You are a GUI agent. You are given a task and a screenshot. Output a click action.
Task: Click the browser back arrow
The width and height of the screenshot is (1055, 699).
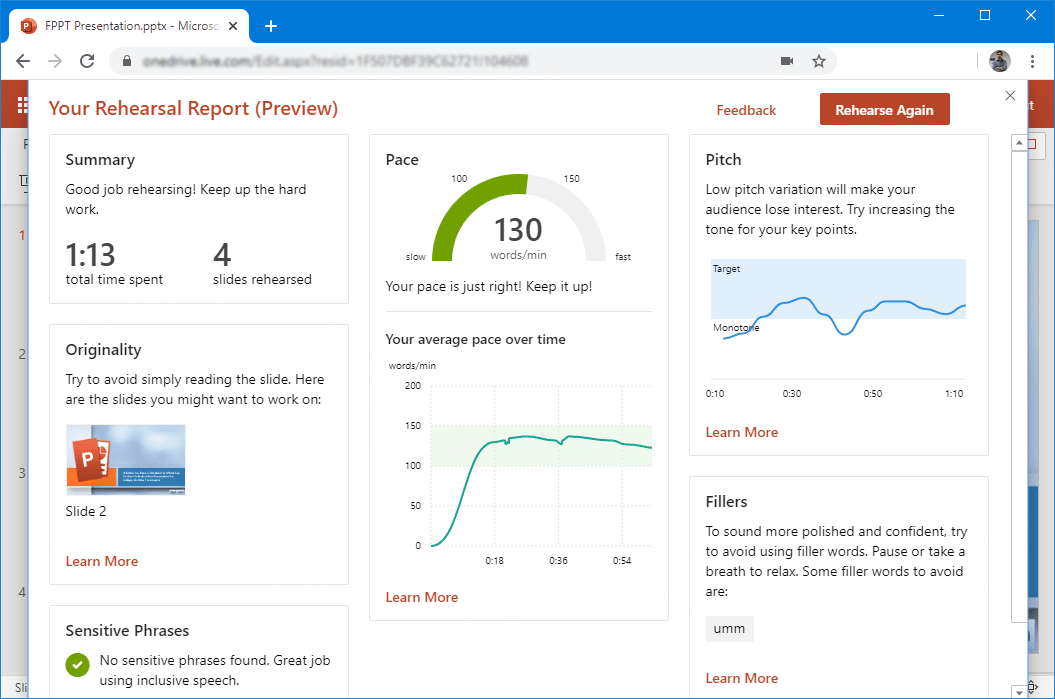coord(23,61)
